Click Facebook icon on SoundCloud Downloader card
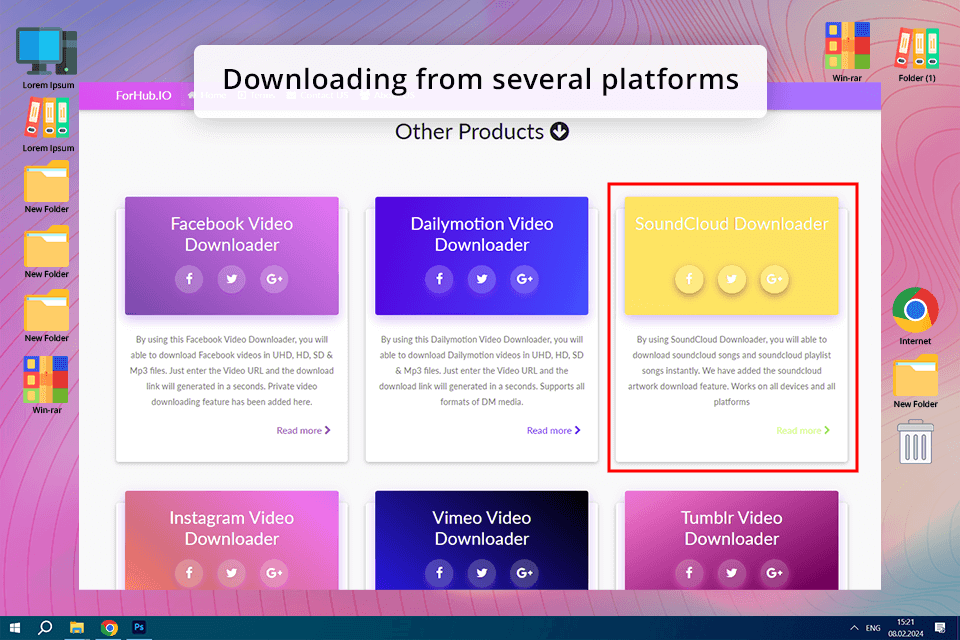Viewport: 960px width, 640px height. (x=689, y=279)
